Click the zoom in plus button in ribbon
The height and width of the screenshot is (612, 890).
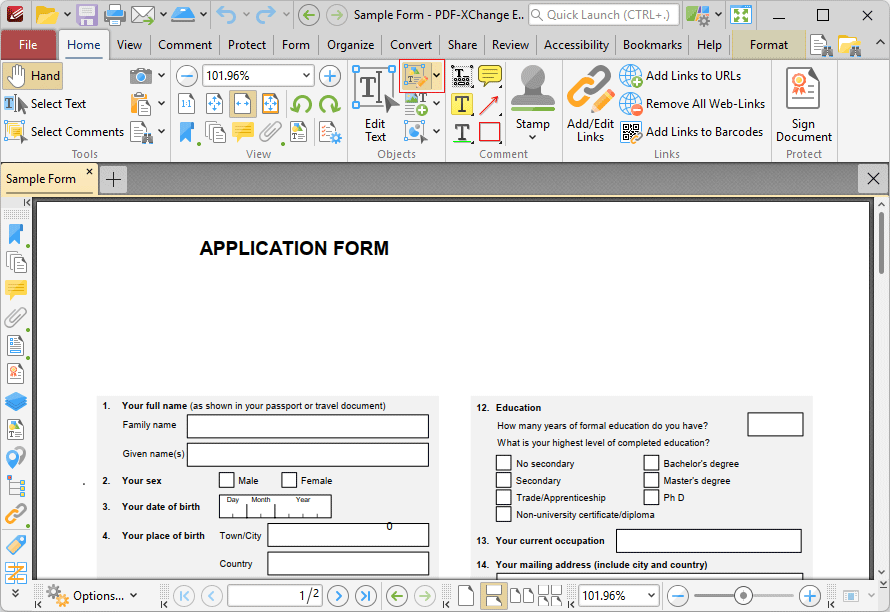pos(330,76)
